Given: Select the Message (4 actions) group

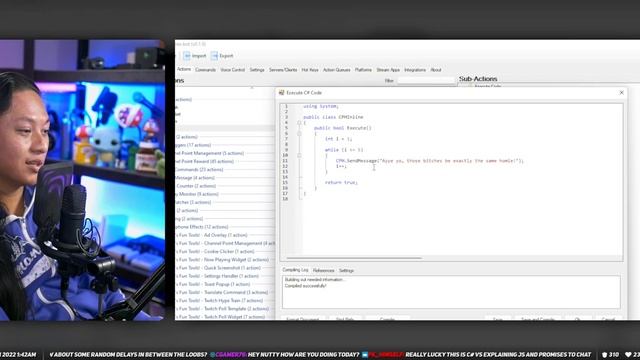Looking at the screenshot, I should [x=195, y=178].
